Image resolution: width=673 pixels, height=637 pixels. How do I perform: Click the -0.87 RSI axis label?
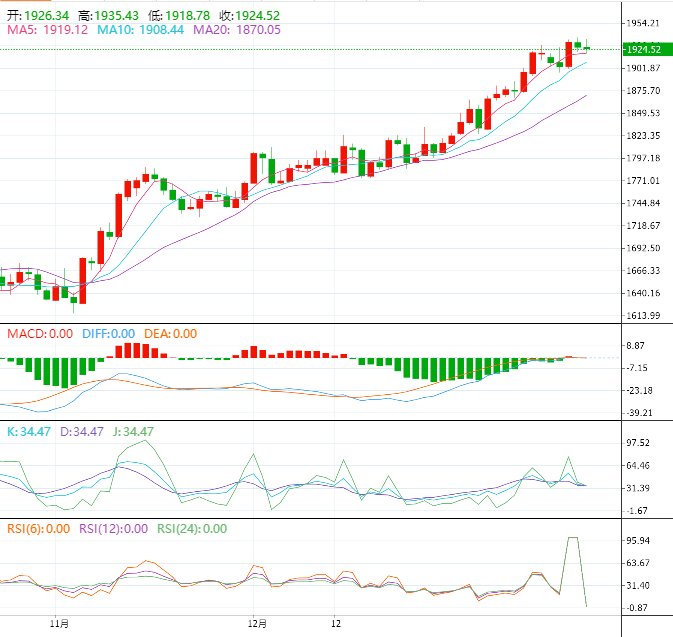[637, 608]
